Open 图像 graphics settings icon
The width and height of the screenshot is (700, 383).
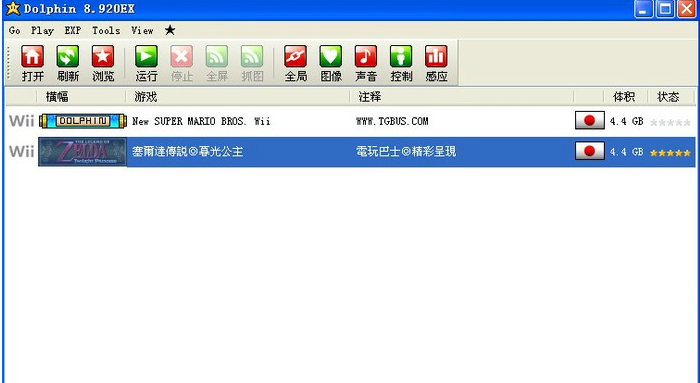pos(331,57)
